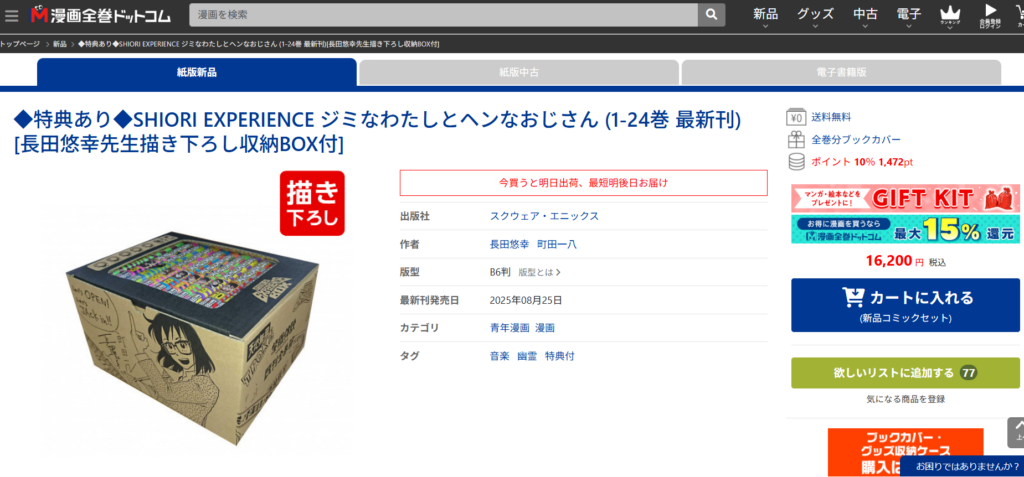Open the ブックカバー・グッズ収納ケース orange banner

point(905,452)
